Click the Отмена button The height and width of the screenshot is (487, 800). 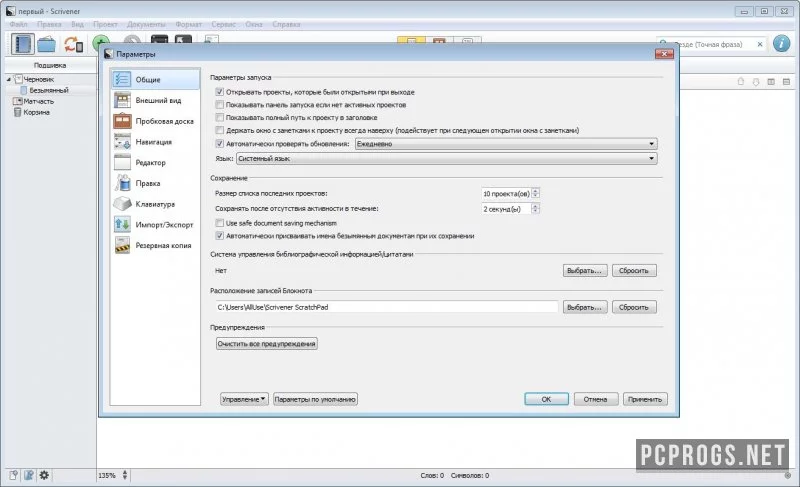[595, 399]
